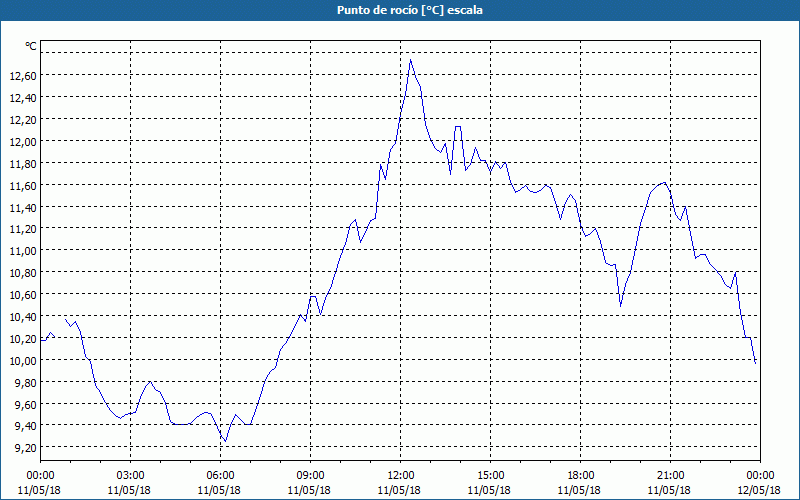Click the 9,60 axis value
The height and width of the screenshot is (500, 800).
point(26,404)
